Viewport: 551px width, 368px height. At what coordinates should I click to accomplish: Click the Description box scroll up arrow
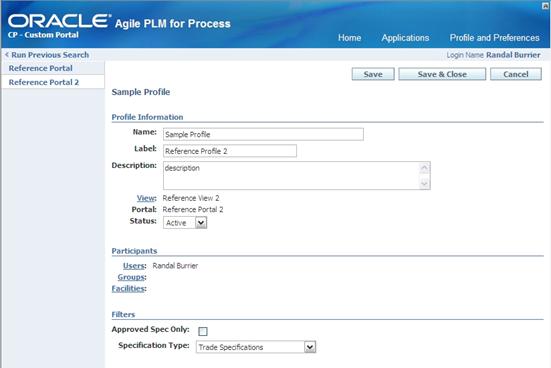(x=424, y=168)
